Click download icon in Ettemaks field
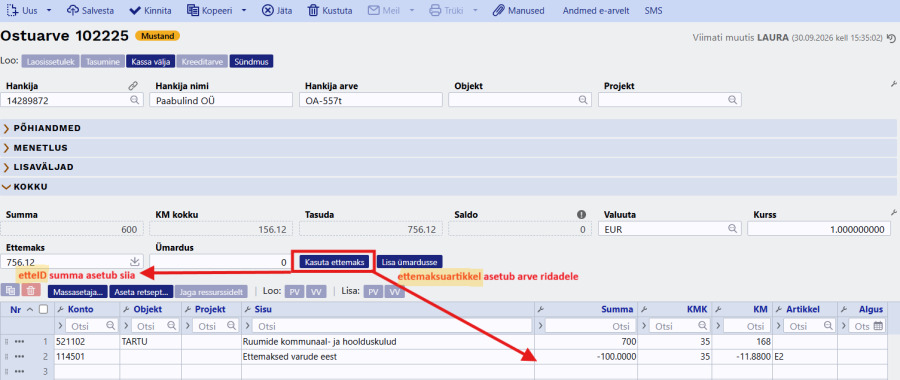The image size is (900, 380). tap(135, 262)
